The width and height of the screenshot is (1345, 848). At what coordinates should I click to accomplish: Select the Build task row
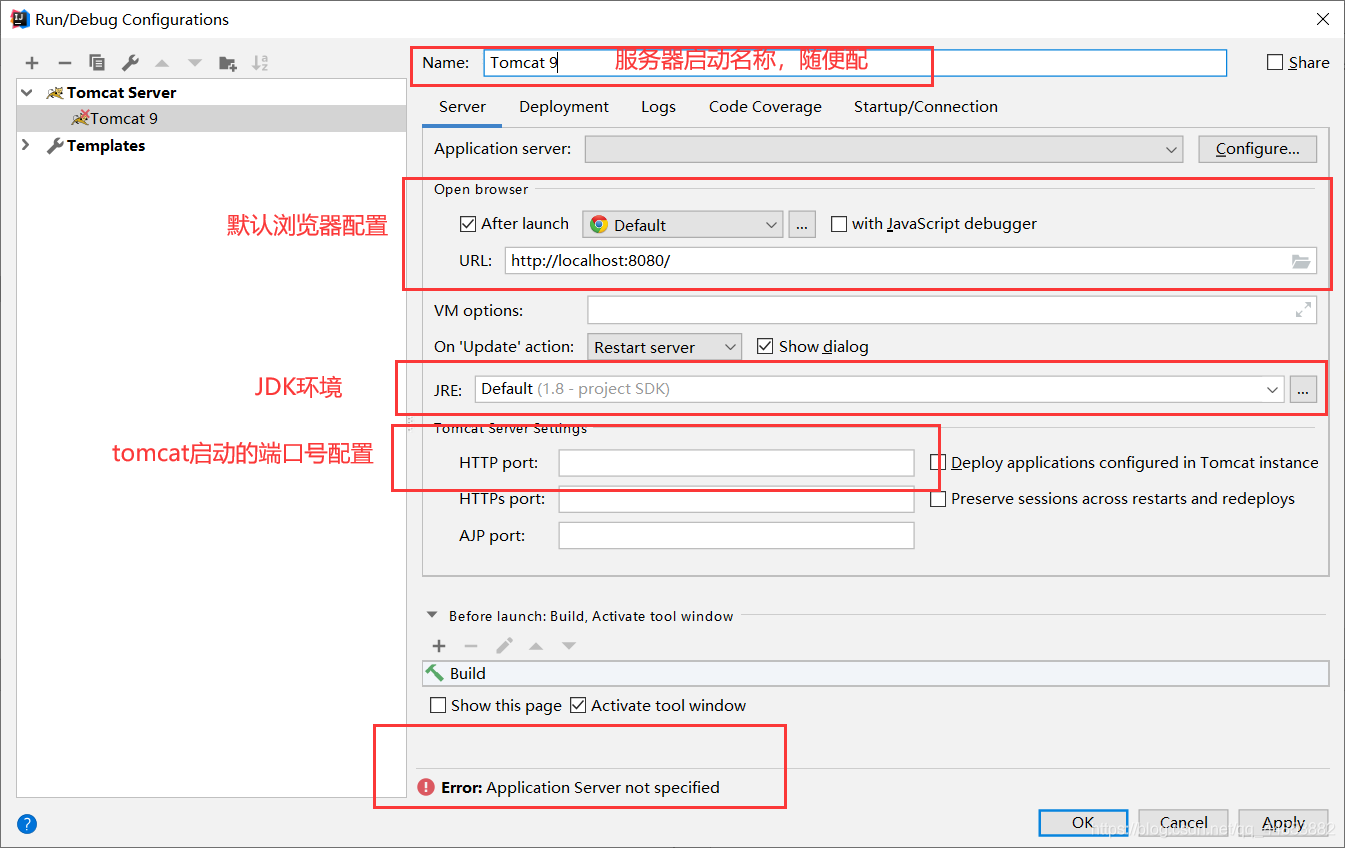[x=876, y=673]
